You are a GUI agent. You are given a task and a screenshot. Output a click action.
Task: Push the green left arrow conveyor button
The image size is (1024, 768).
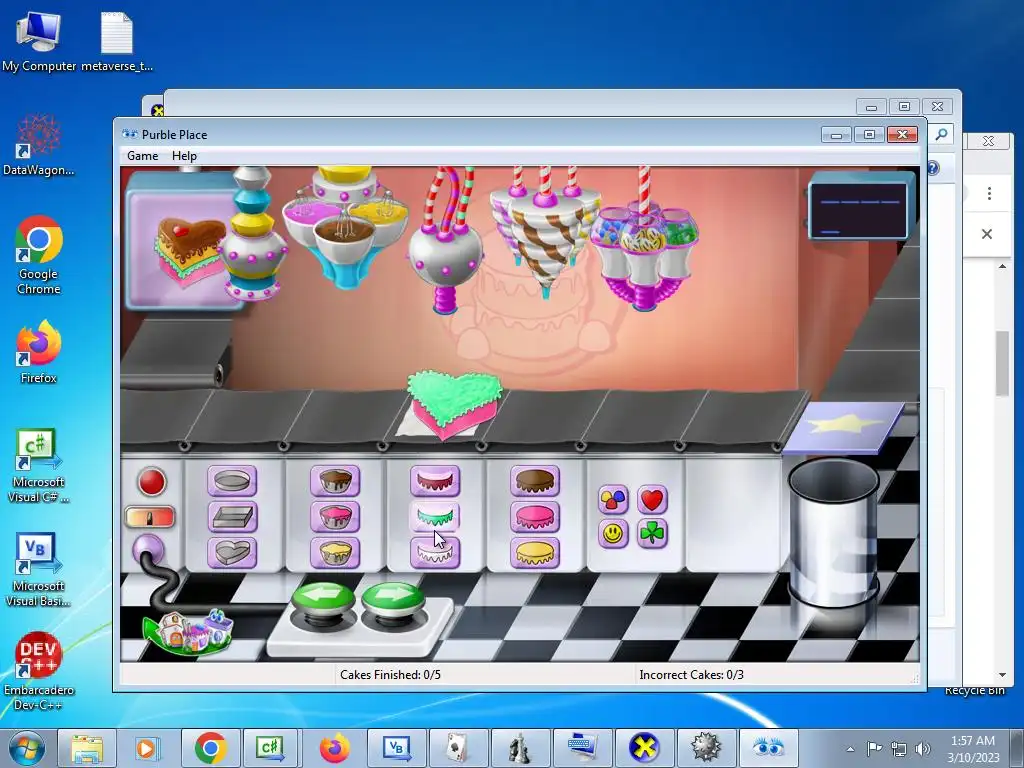pos(323,600)
